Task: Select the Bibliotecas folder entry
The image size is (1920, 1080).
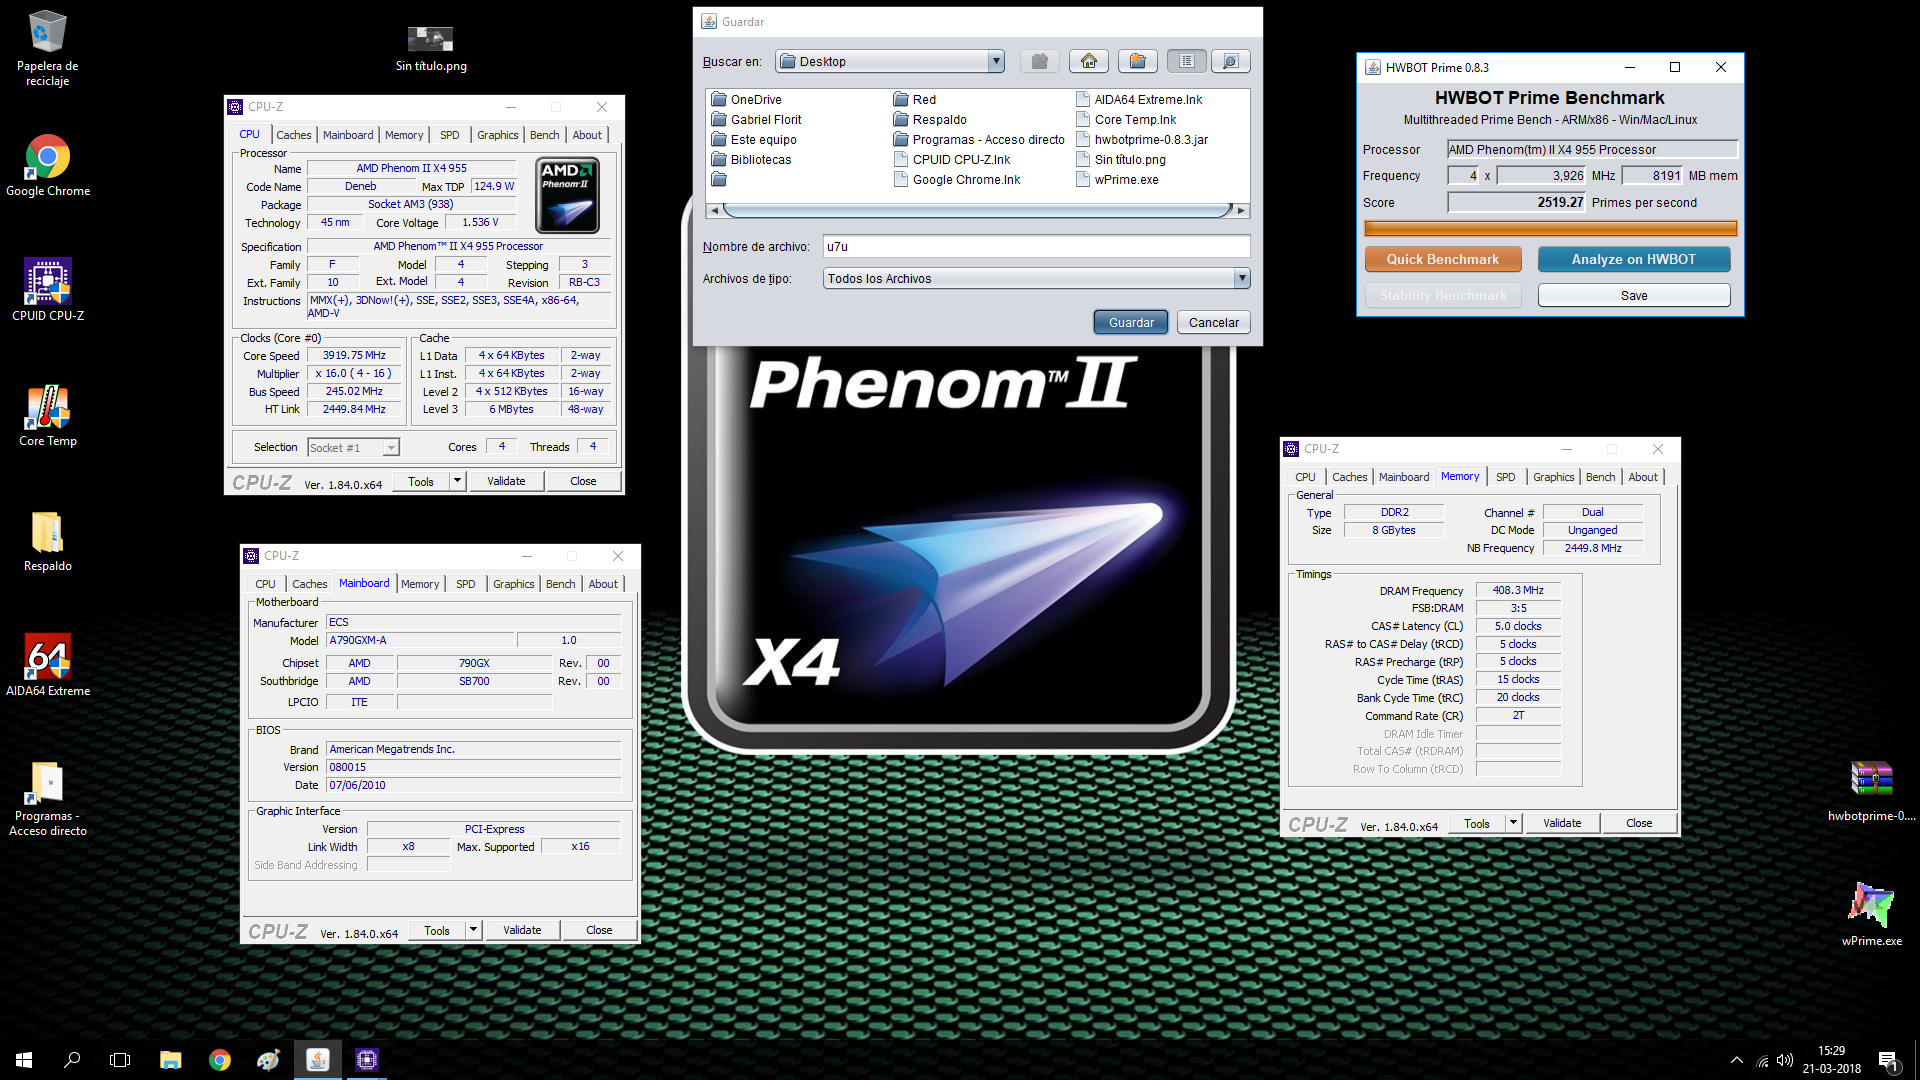Action: (x=751, y=159)
